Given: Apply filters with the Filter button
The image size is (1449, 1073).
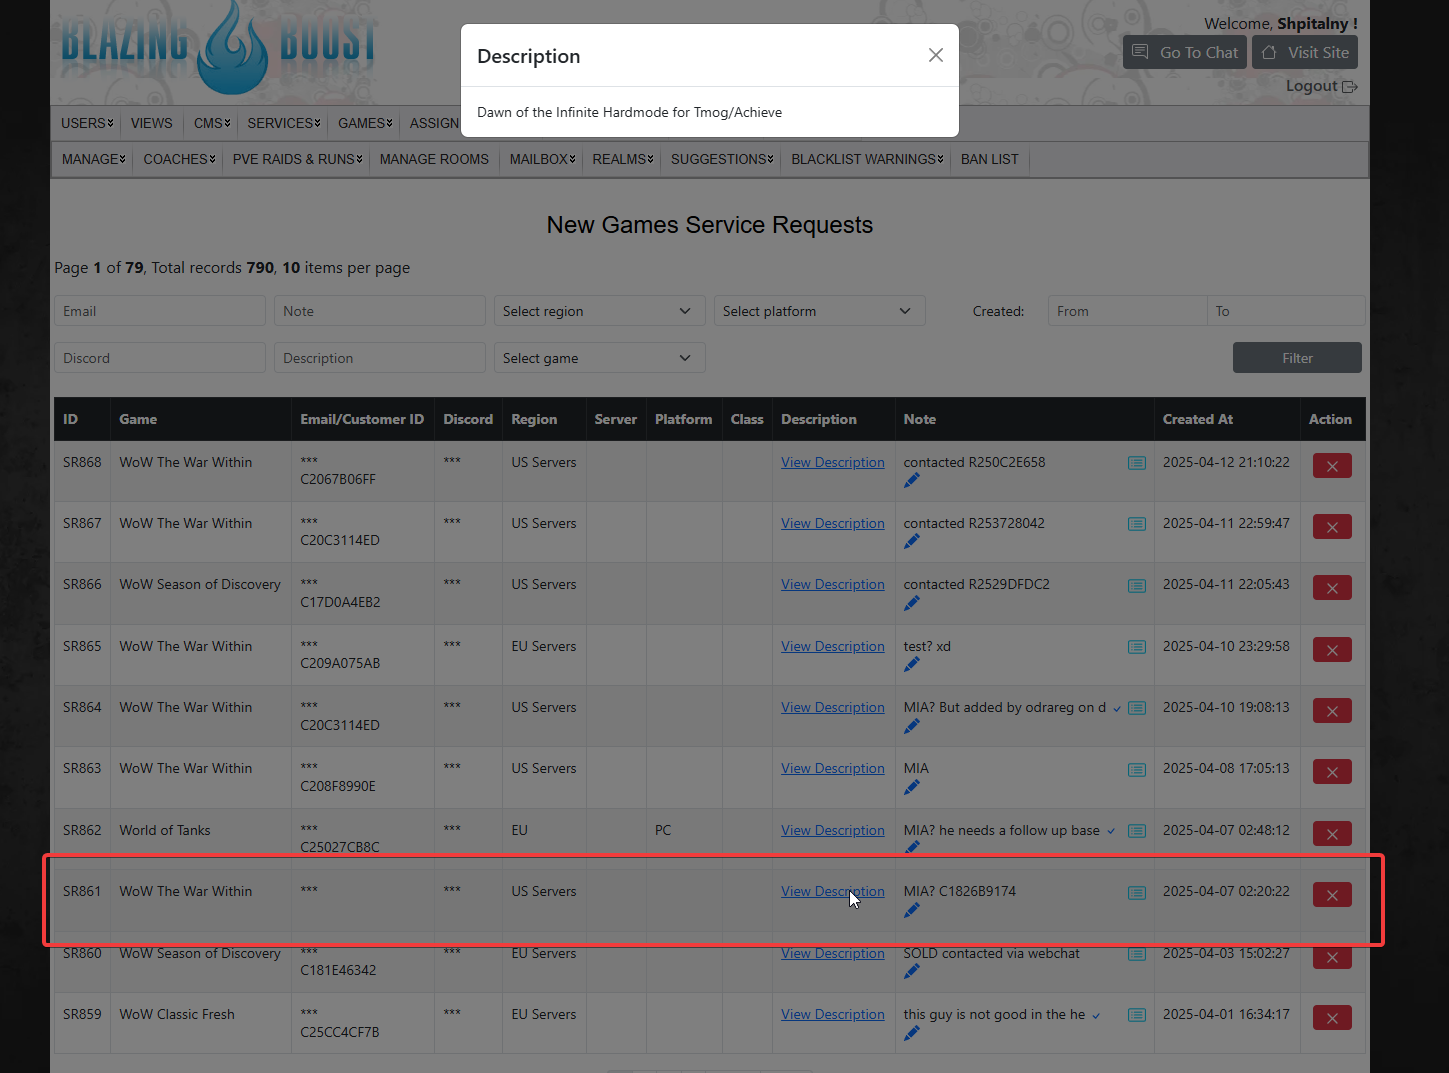Looking at the screenshot, I should (1297, 358).
